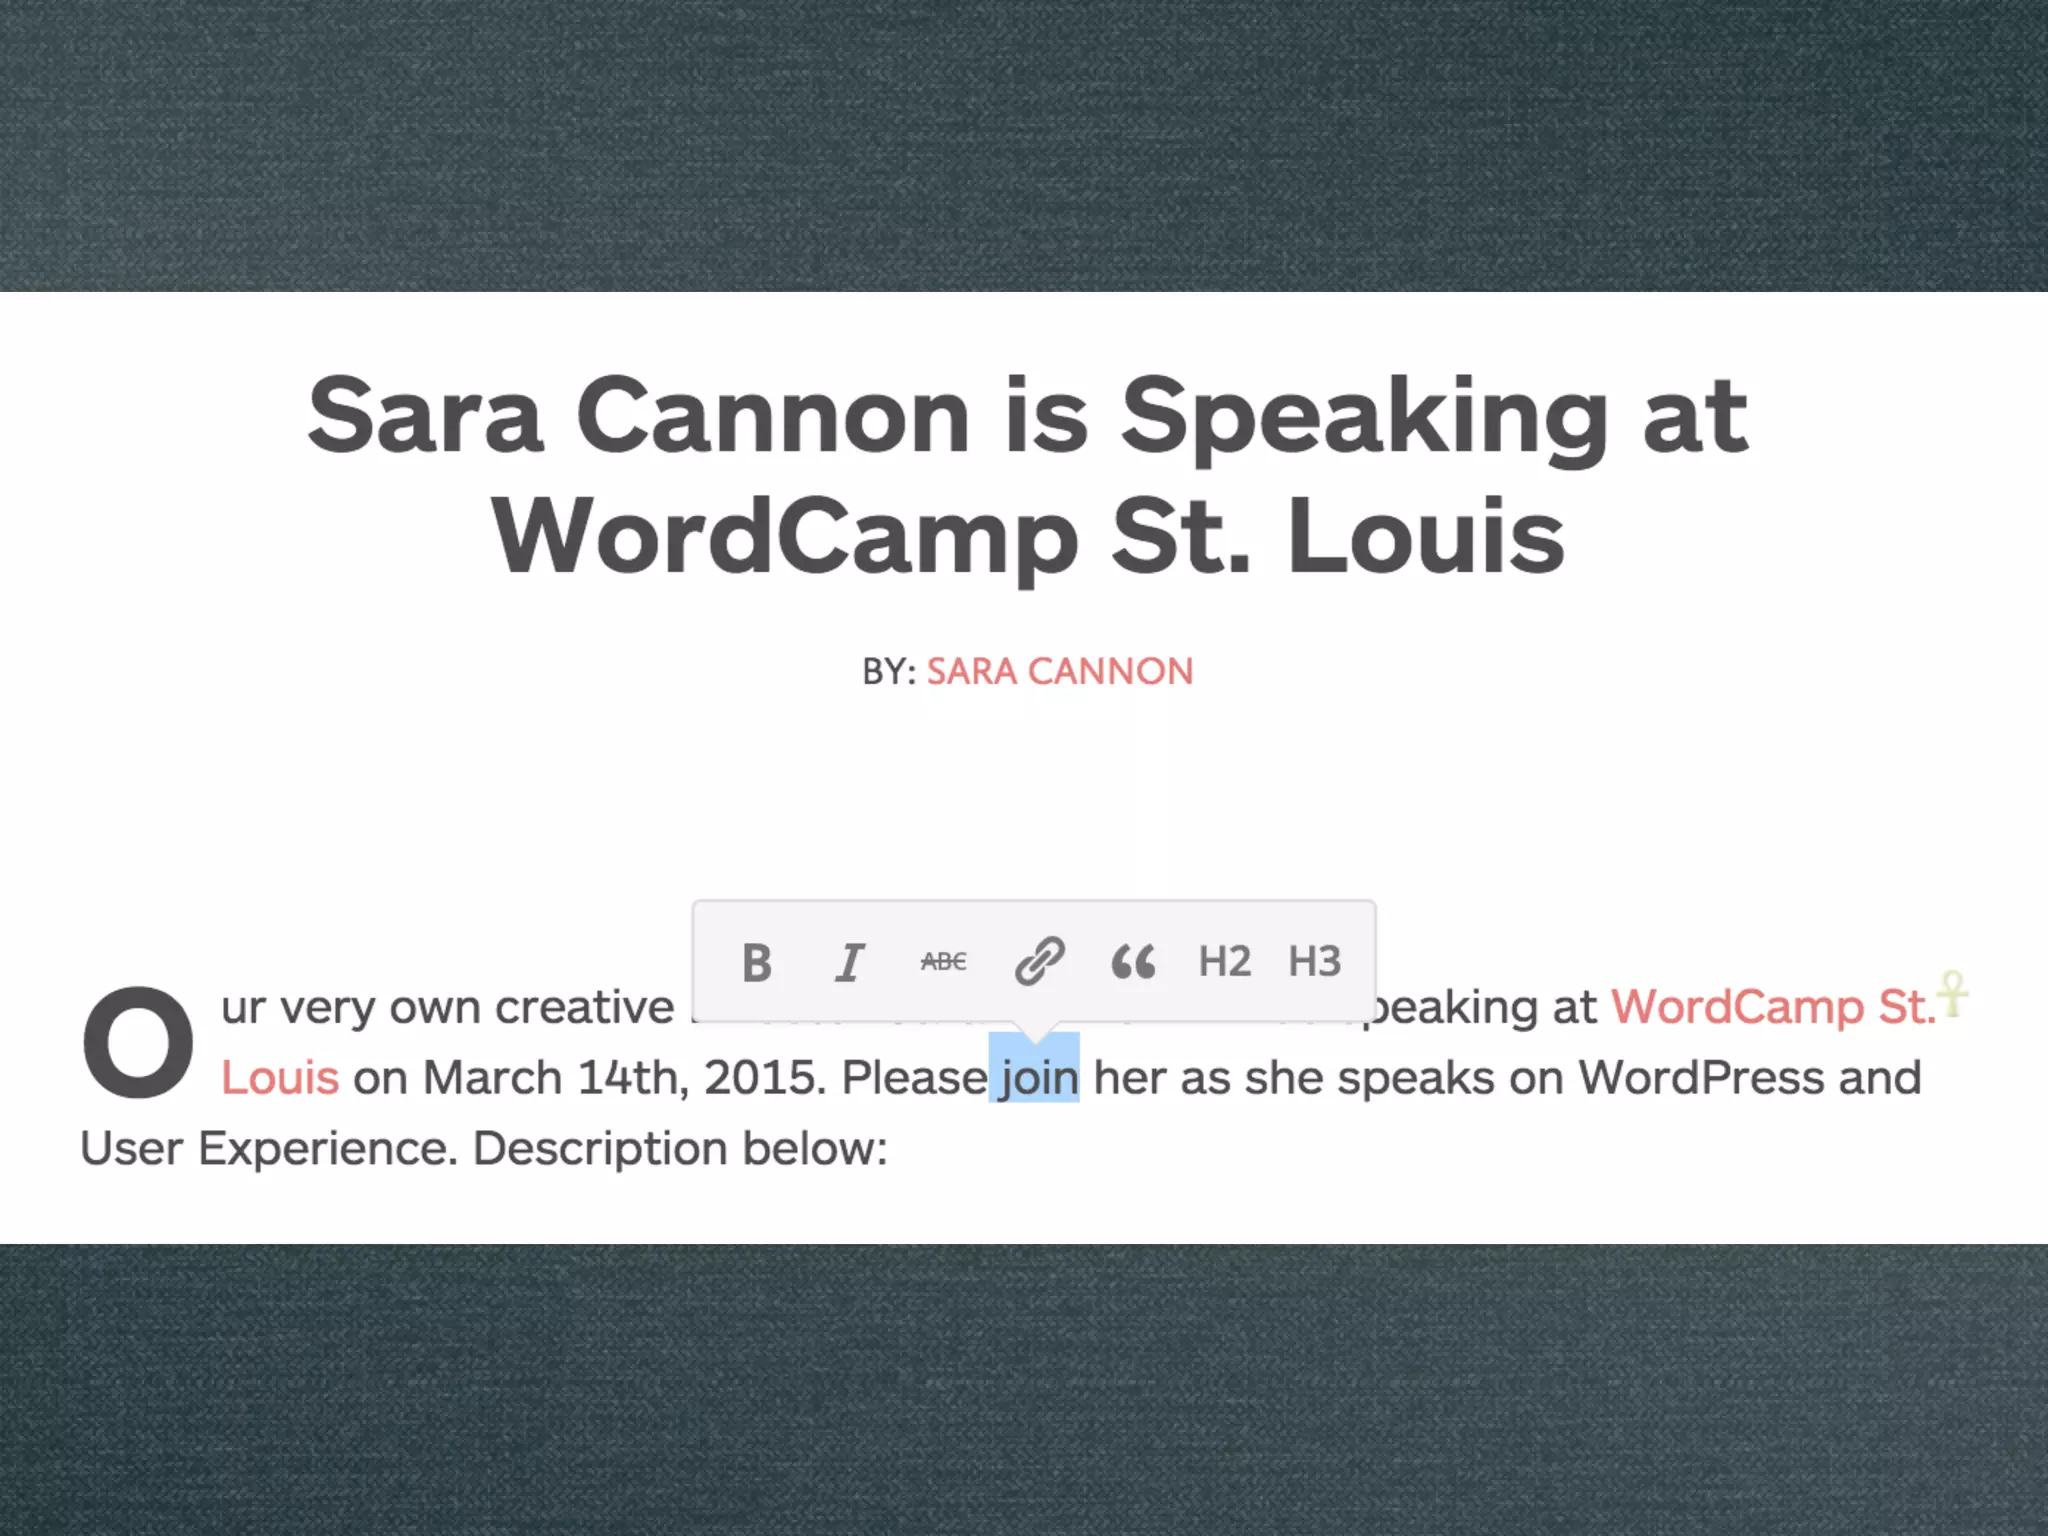Apply bold formatting with the B icon
2048x1536 pixels.
(757, 963)
